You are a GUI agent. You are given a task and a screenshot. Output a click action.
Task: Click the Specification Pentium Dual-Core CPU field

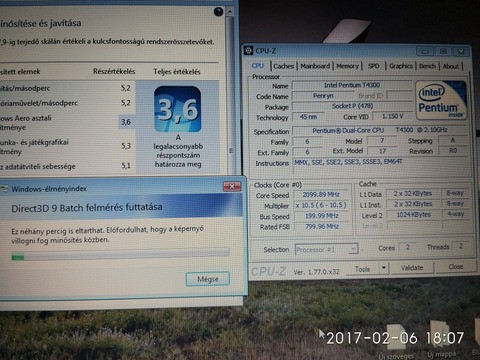tap(379, 130)
